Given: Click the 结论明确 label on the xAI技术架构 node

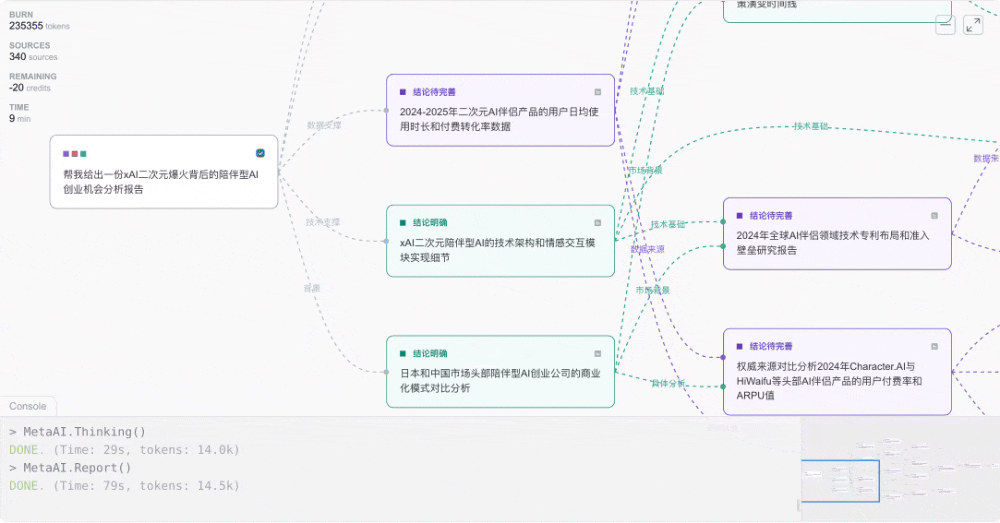Looking at the screenshot, I should [x=430, y=223].
